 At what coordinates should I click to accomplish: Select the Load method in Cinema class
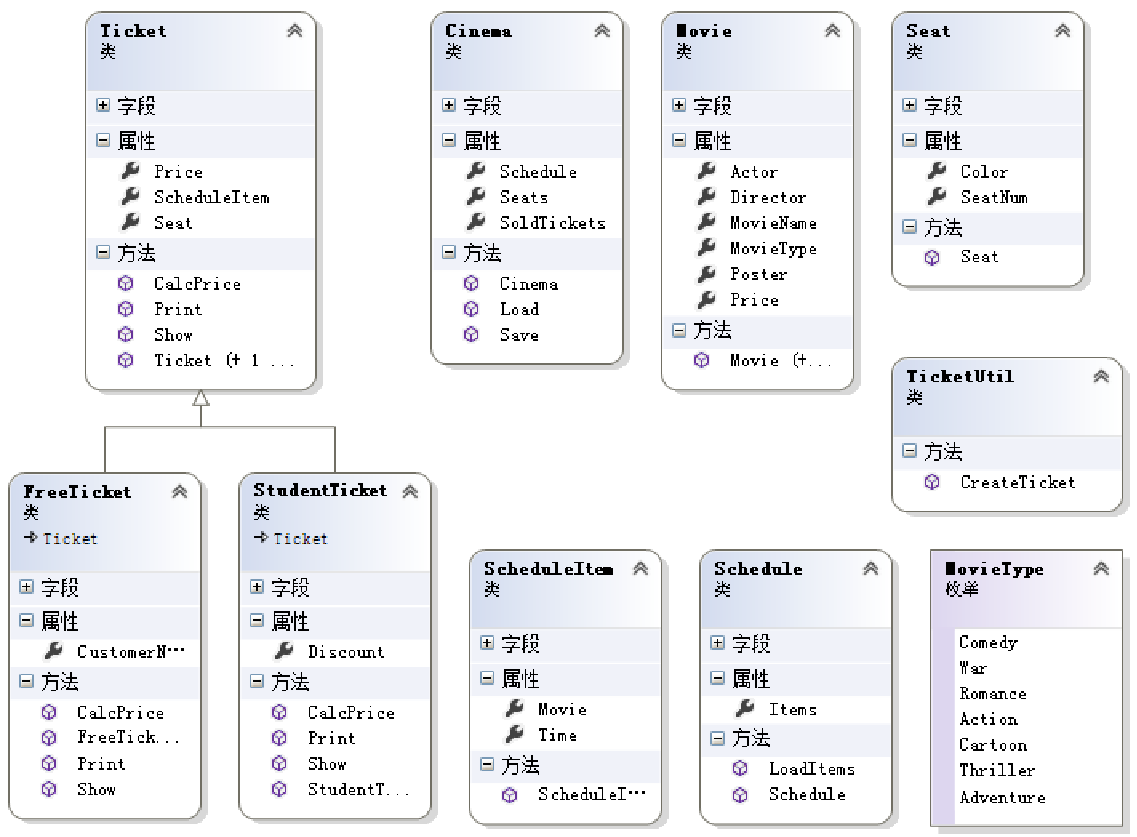click(x=519, y=310)
